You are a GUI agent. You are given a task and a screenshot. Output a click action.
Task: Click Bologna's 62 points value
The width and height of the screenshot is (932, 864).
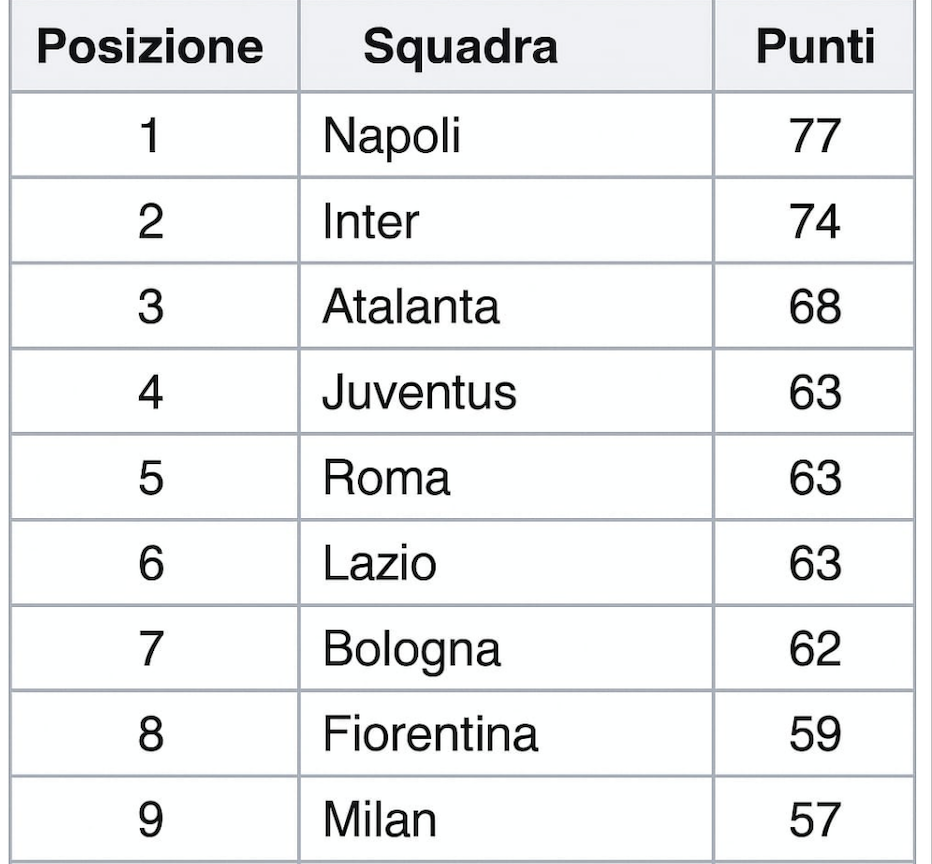click(x=815, y=648)
